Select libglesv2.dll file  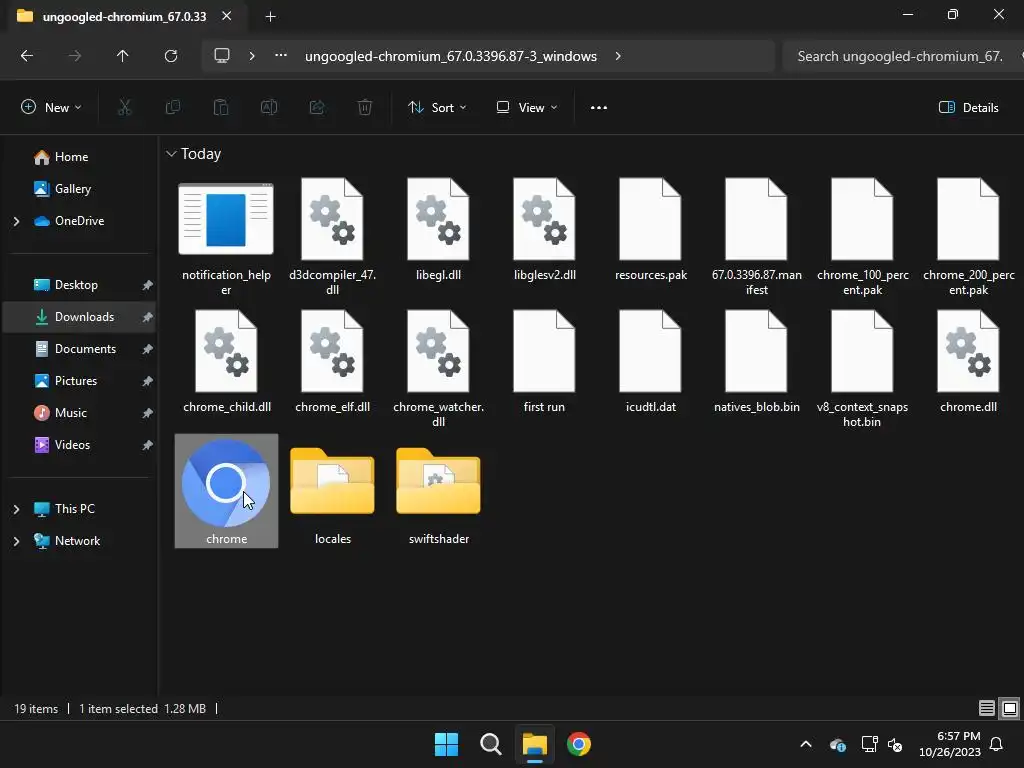545,231
